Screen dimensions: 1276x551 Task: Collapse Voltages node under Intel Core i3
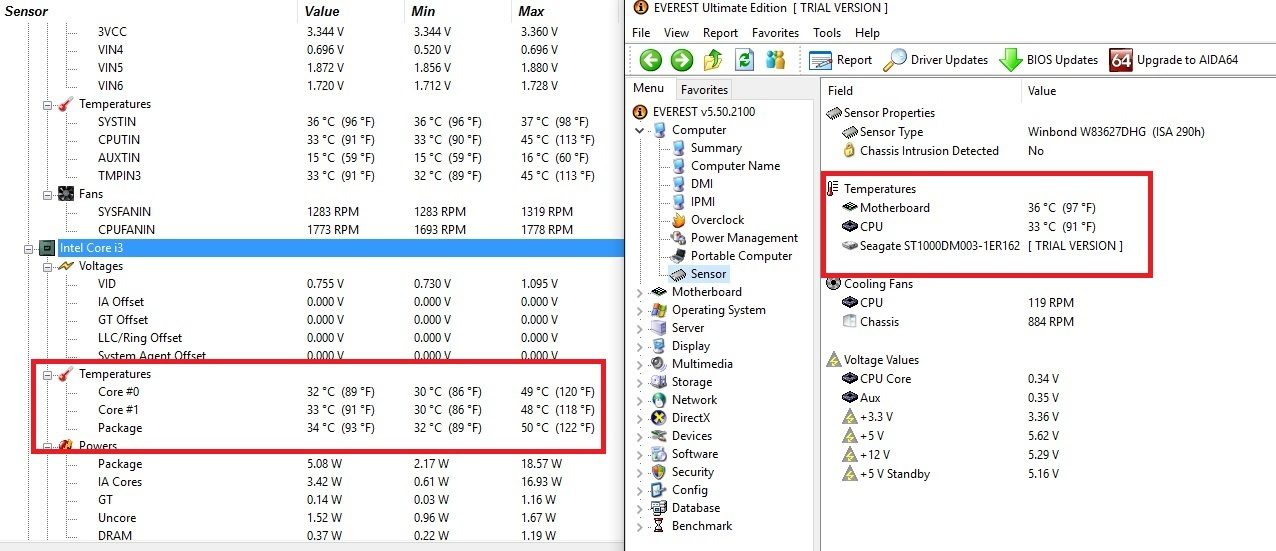pos(47,266)
